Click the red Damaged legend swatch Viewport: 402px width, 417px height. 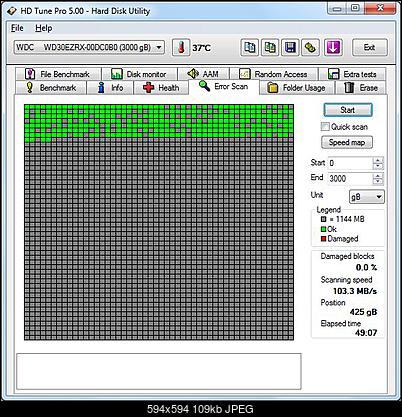323,239
